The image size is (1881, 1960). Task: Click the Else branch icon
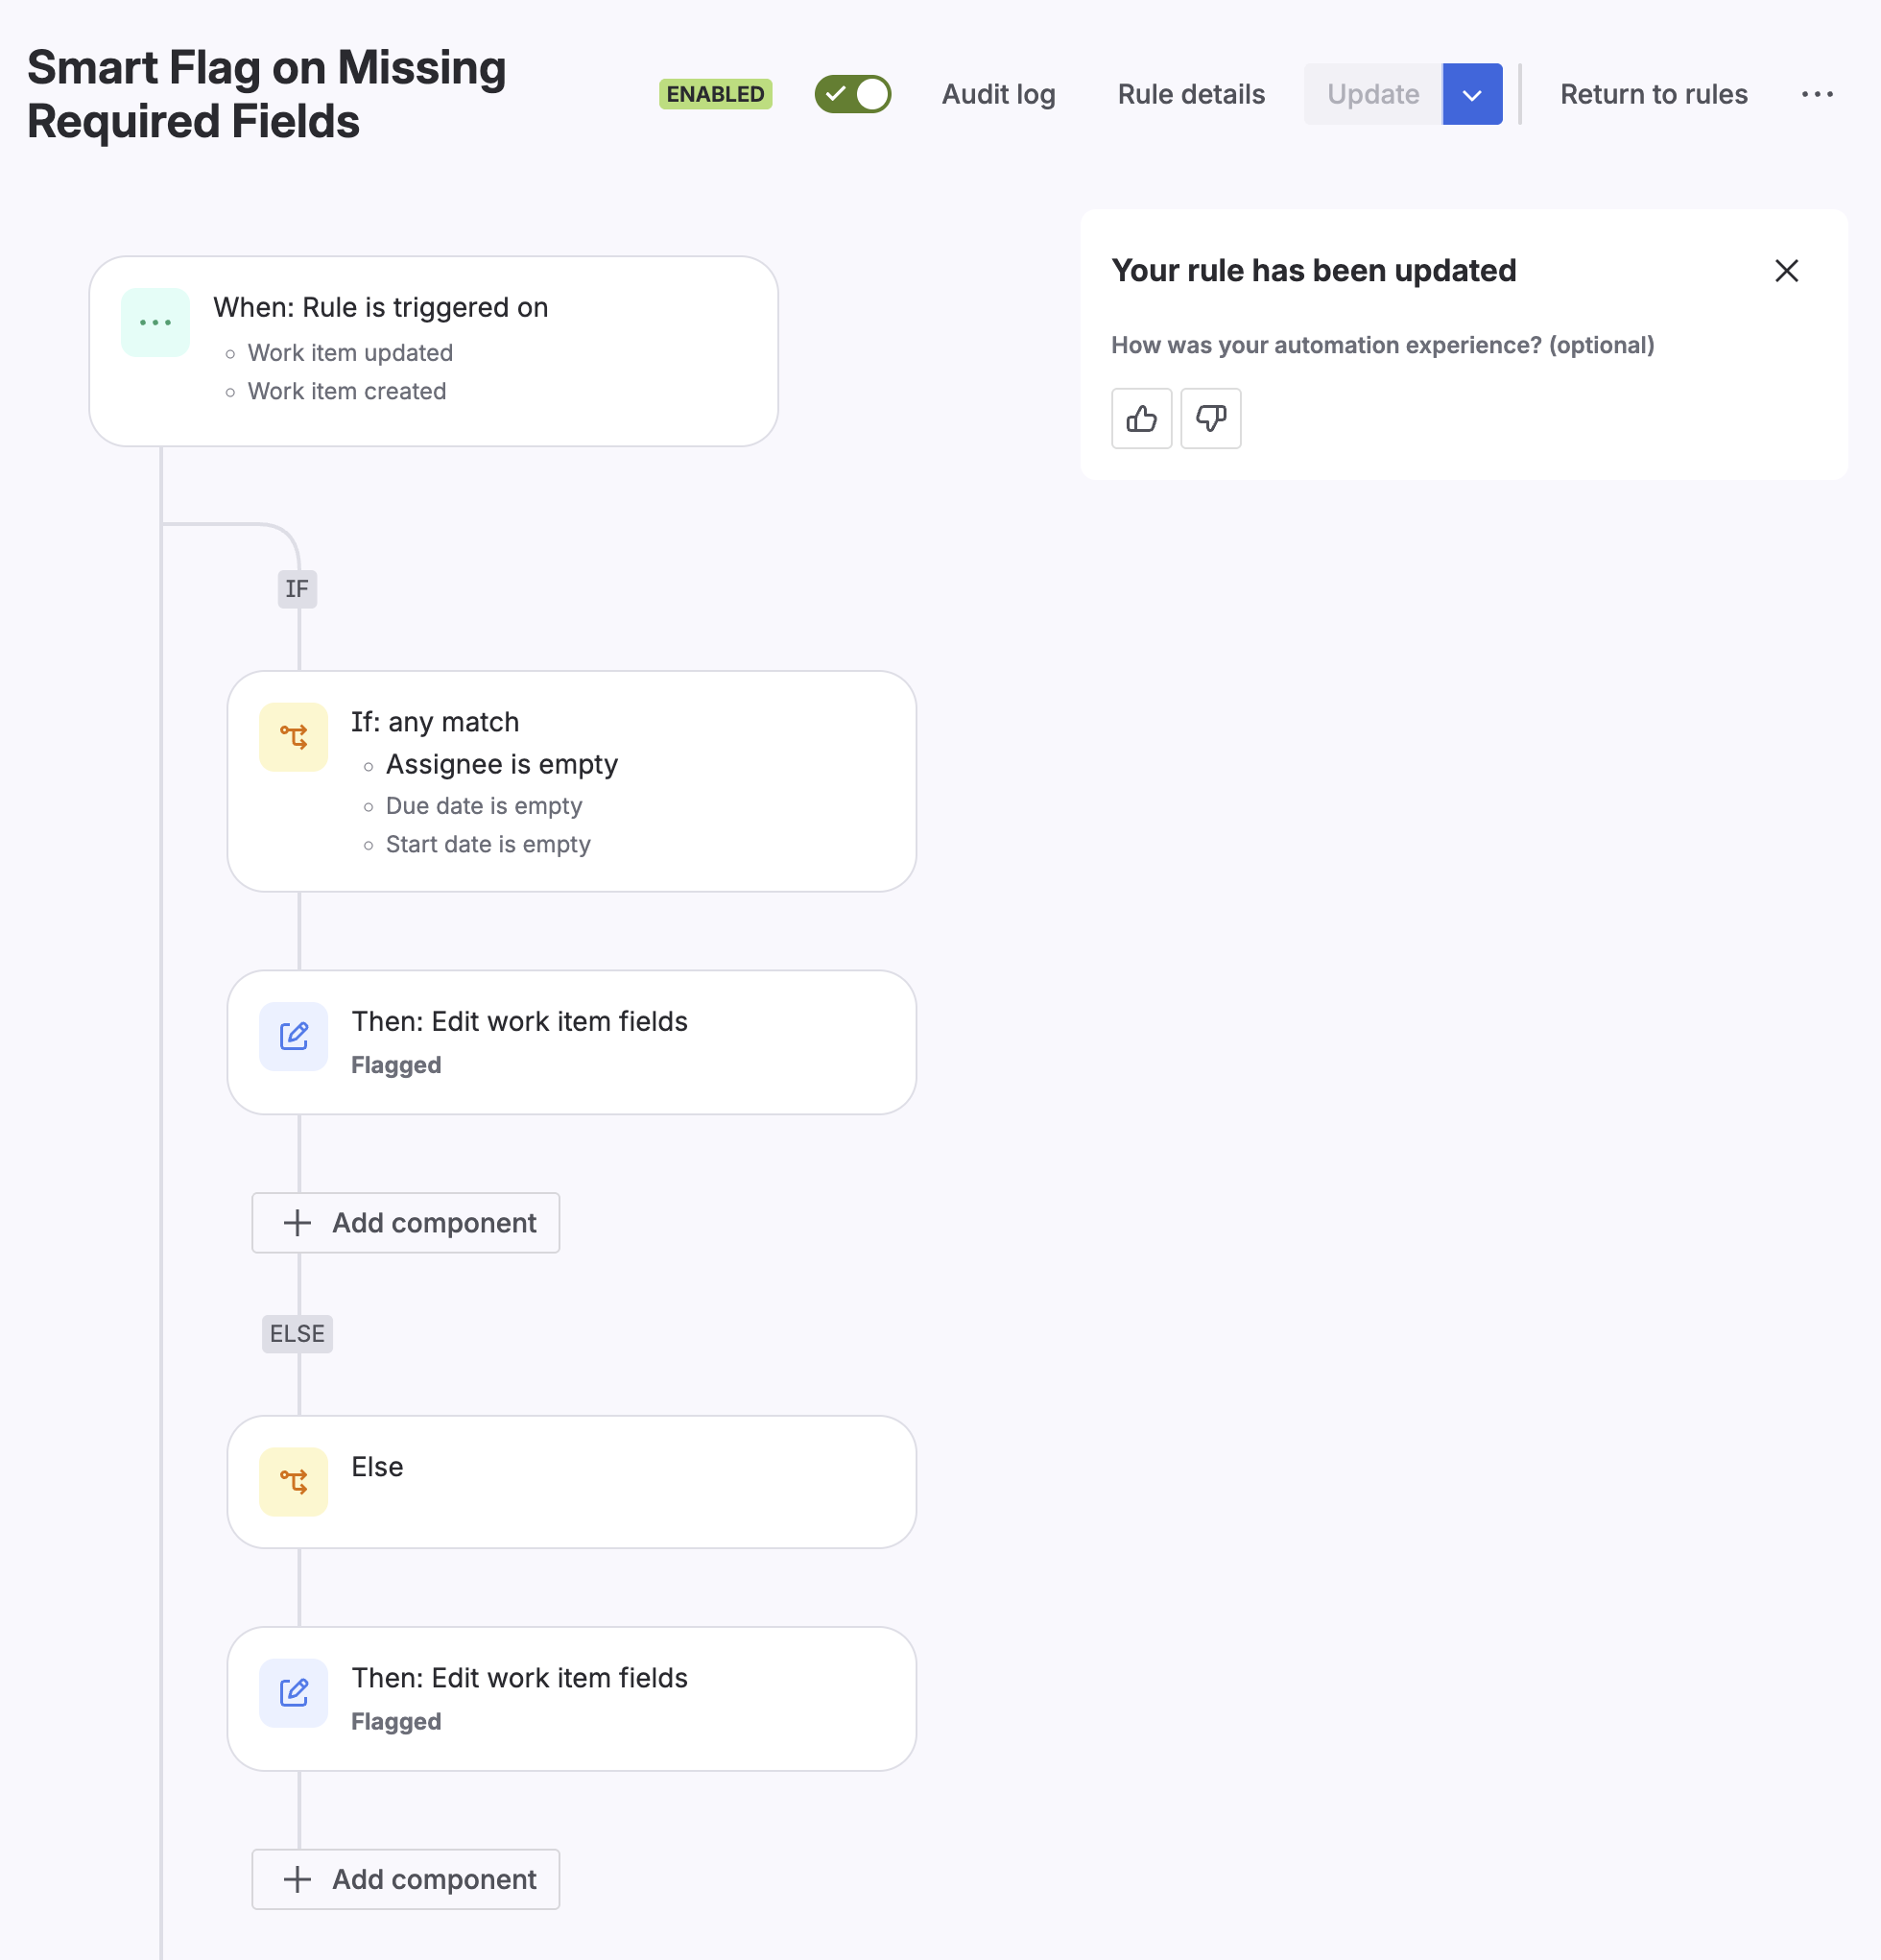tap(293, 1481)
